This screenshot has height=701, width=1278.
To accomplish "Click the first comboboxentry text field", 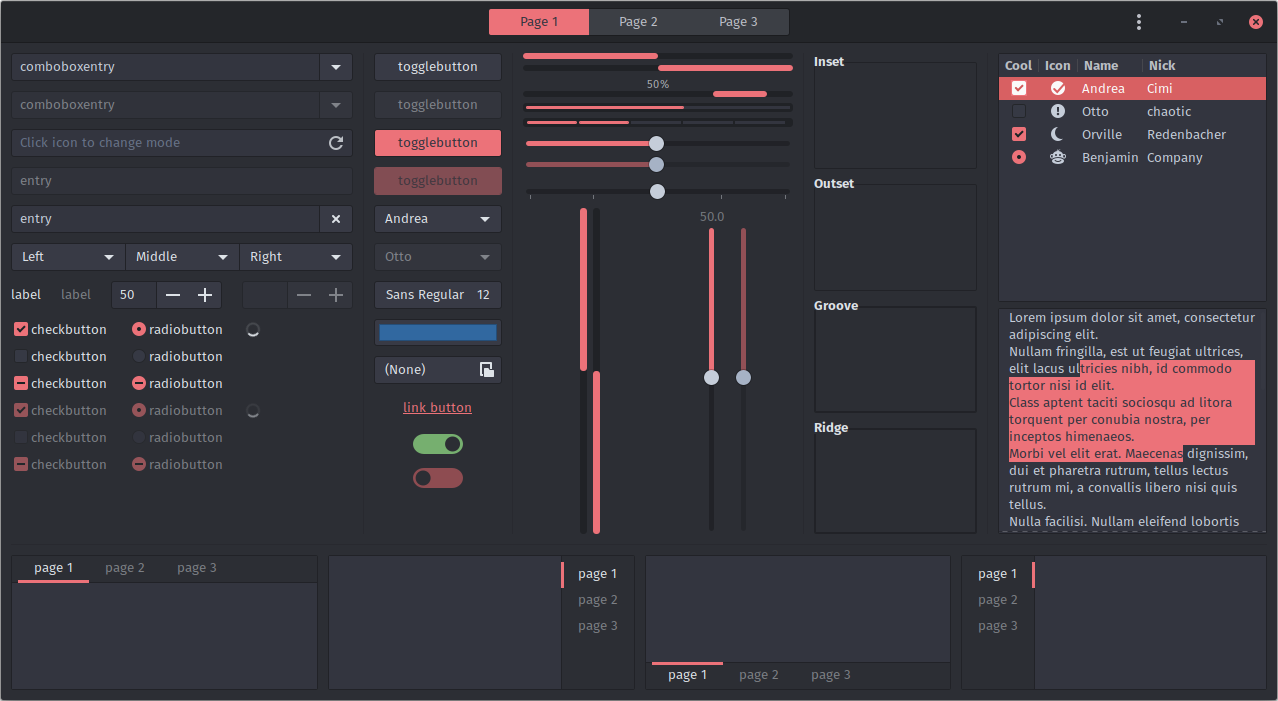I will pos(166,67).
